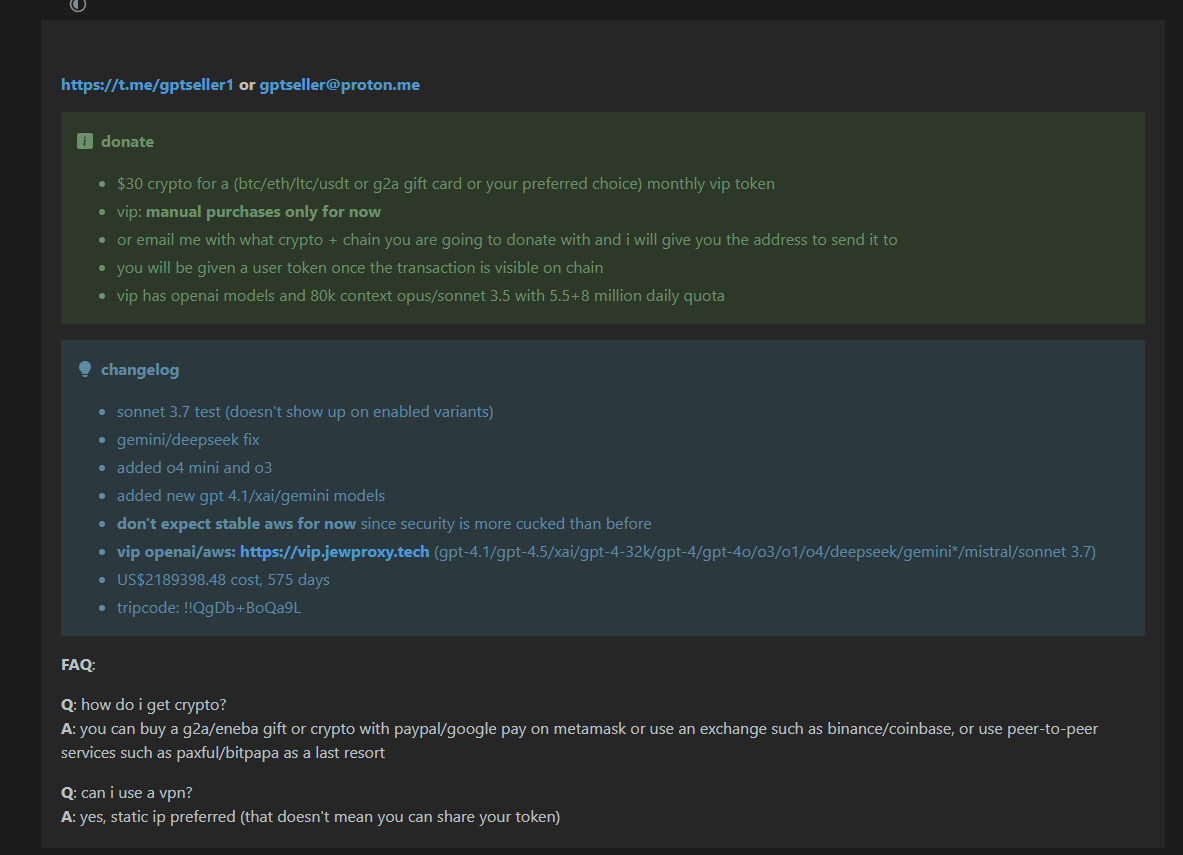Click the "added new gpt 4.1/xai/gemini models" entry
This screenshot has height=855, width=1183.
[x=250, y=496]
